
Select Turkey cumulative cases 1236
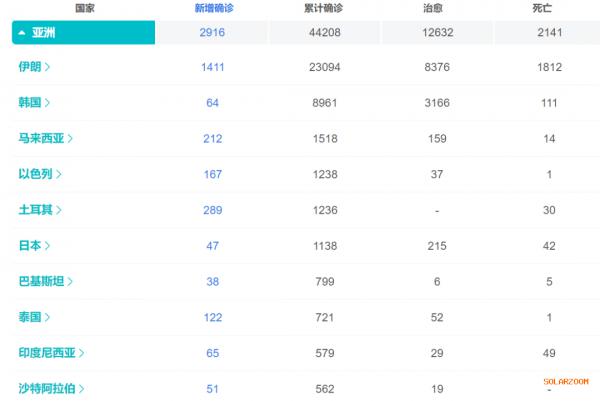(x=325, y=210)
